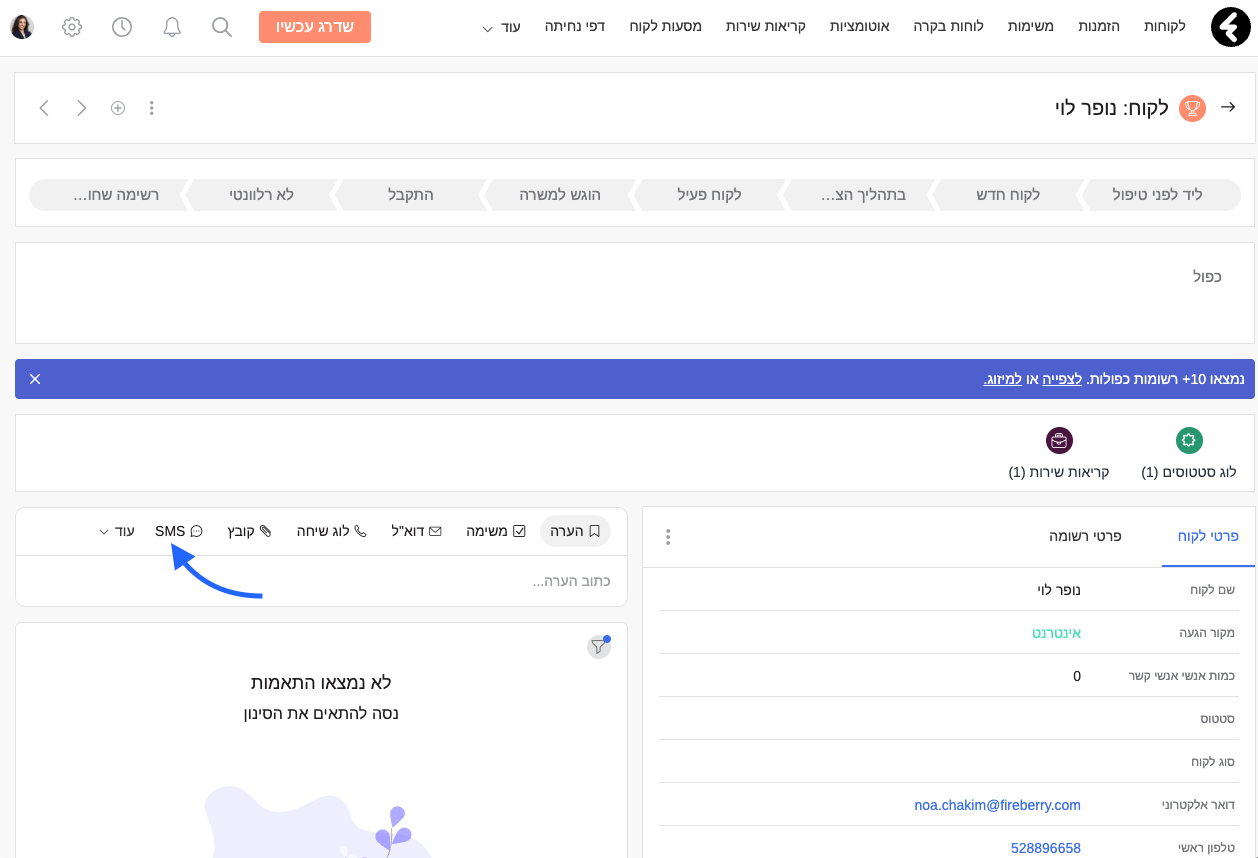Open the לוג סטטוסים green icon
Screen dimensions: 1258x858
click(x=1189, y=440)
